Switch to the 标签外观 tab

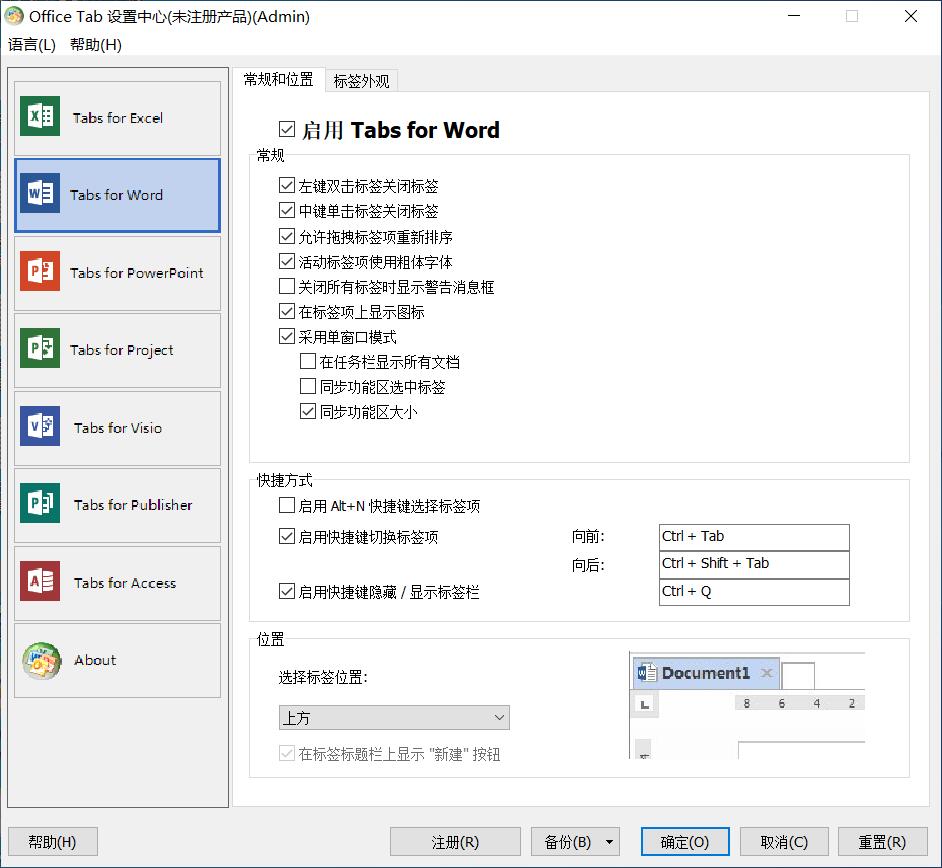(361, 81)
